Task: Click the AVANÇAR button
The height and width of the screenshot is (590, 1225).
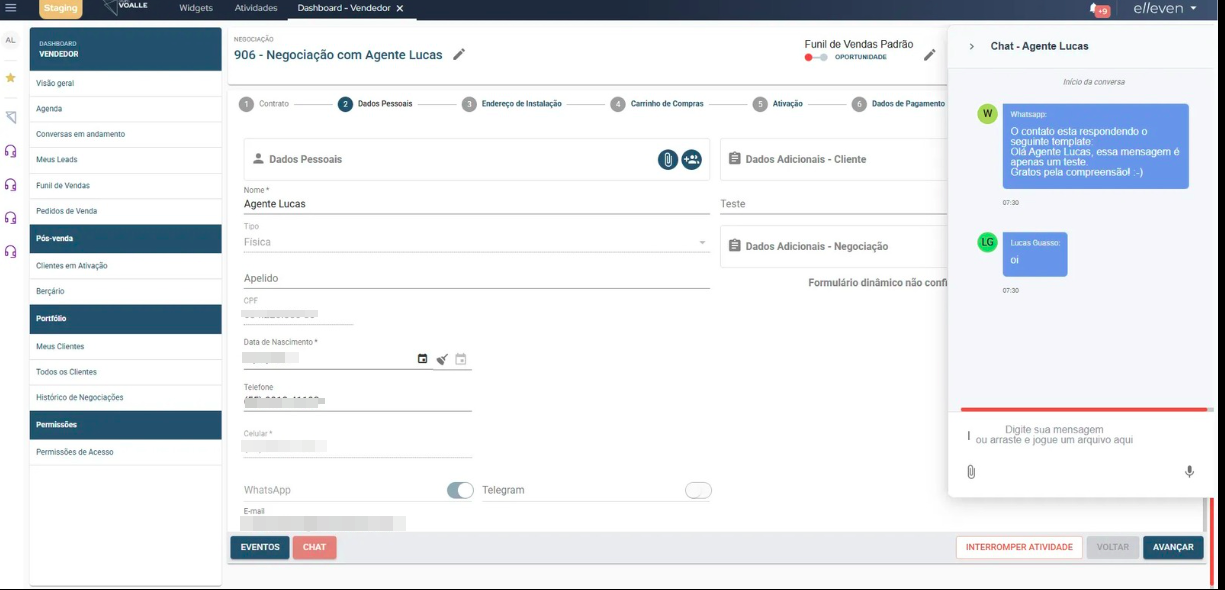Action: tap(1173, 547)
